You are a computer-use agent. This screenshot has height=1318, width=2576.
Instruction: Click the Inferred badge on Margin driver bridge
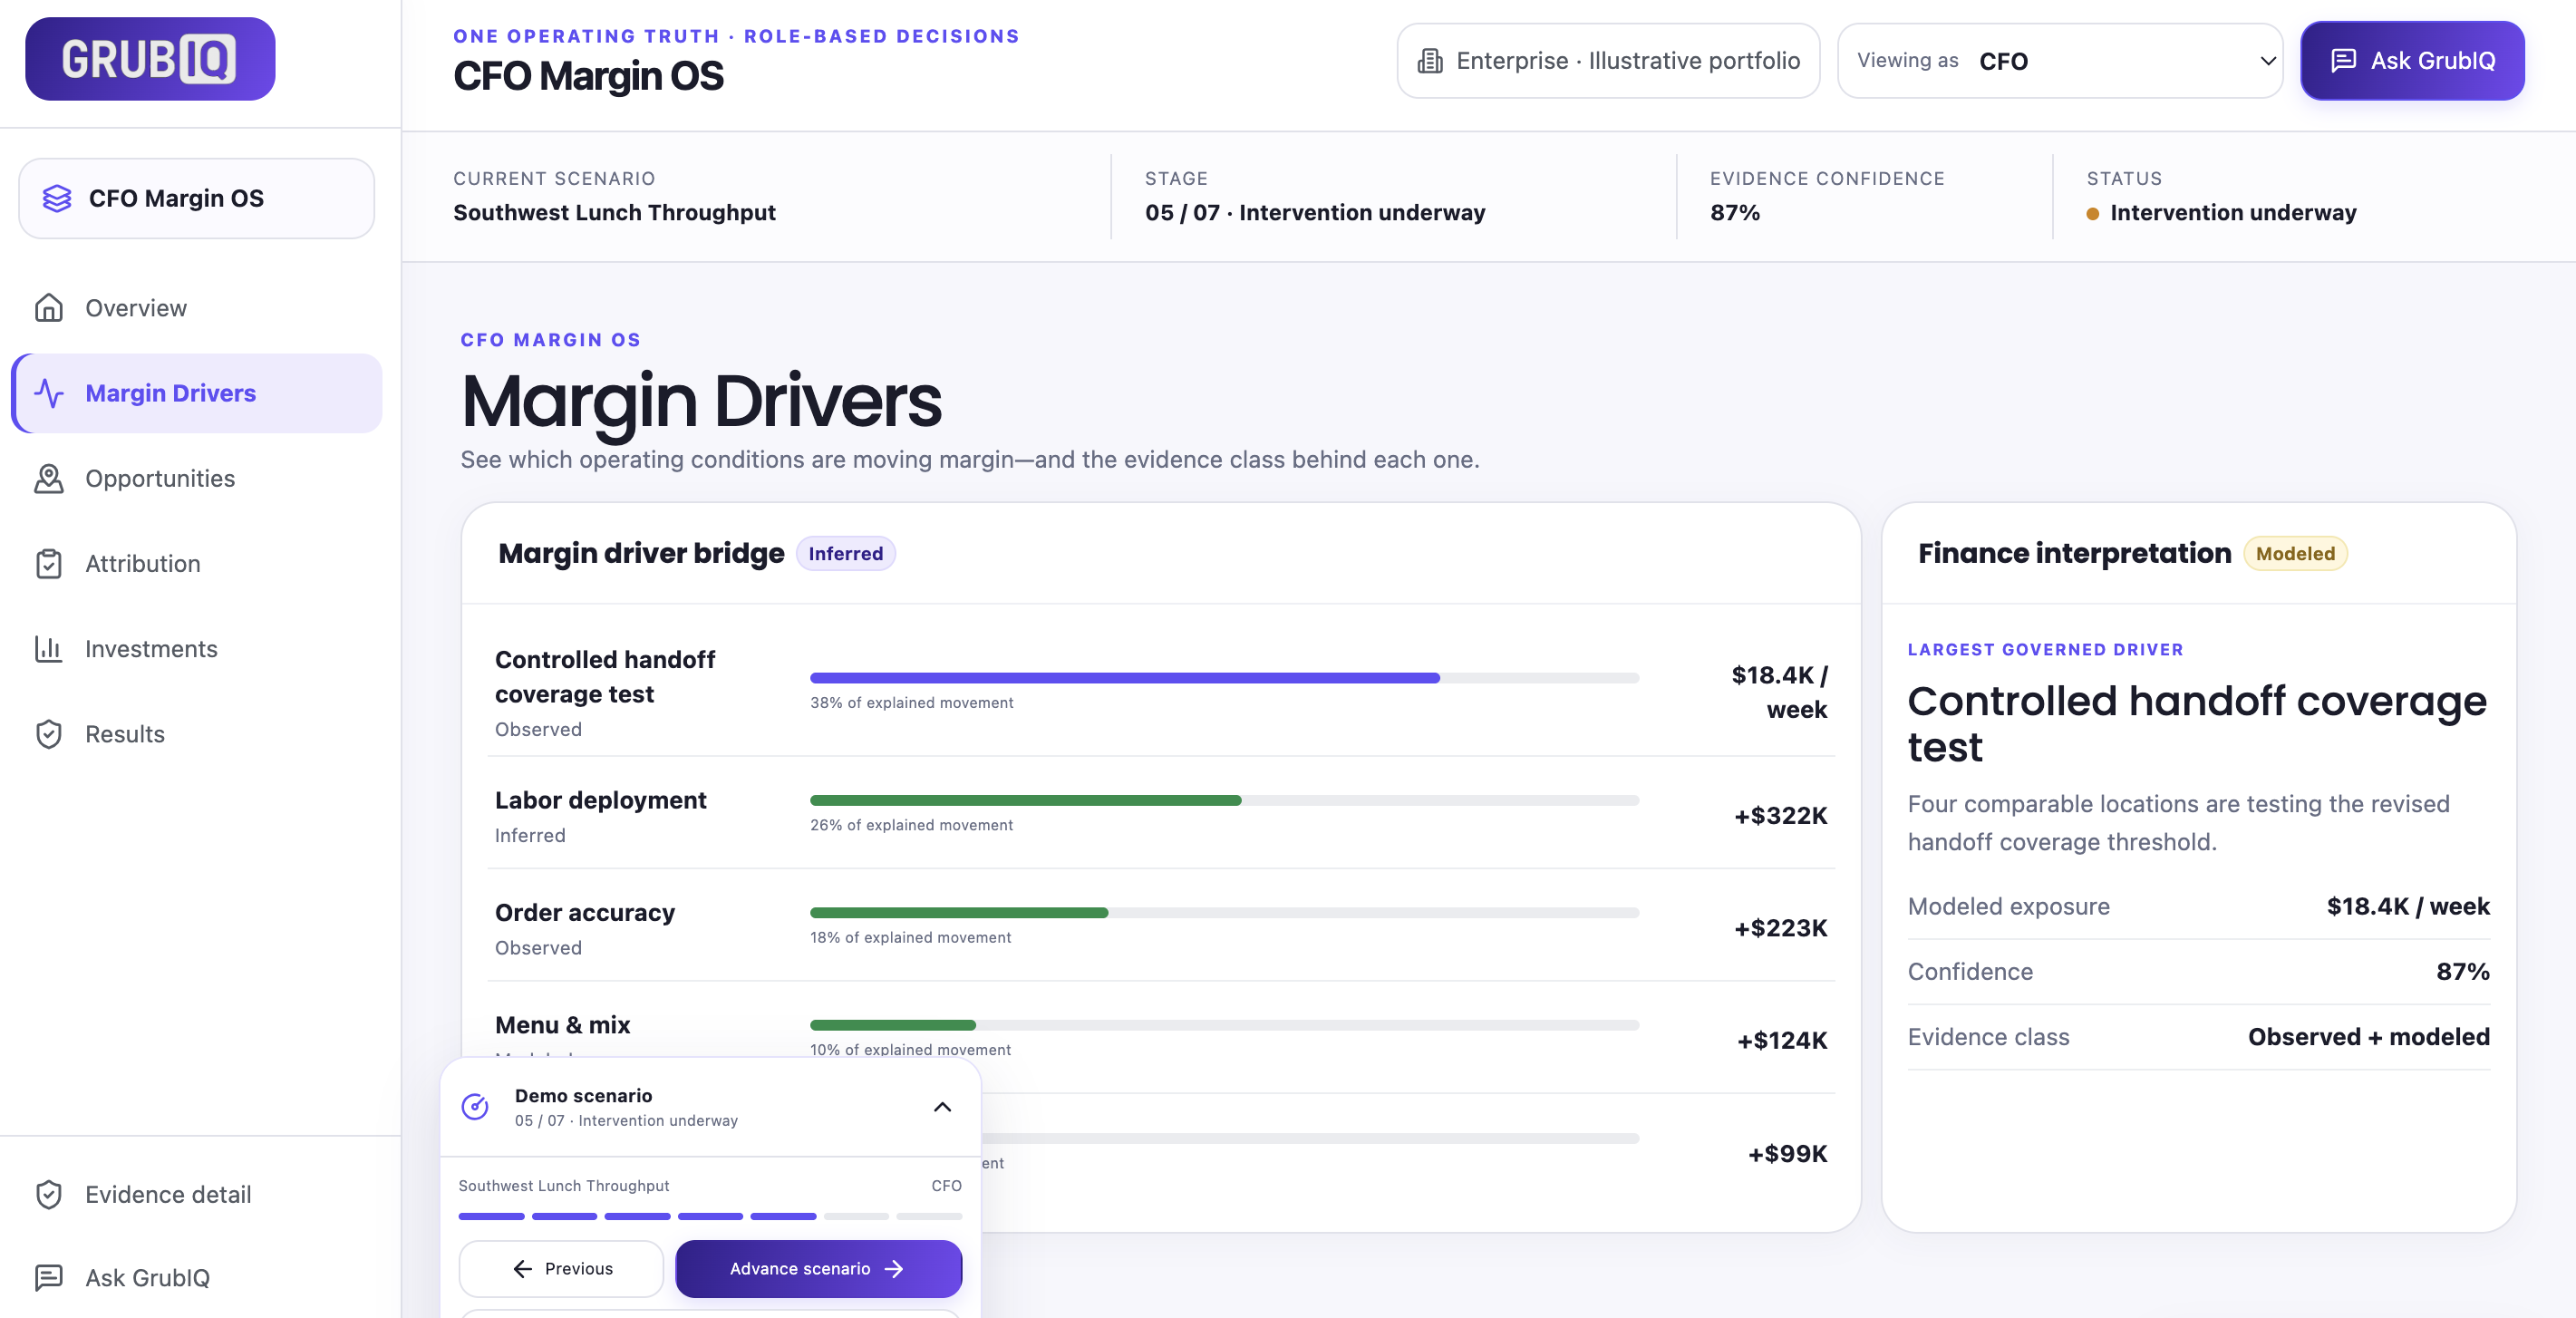845,553
